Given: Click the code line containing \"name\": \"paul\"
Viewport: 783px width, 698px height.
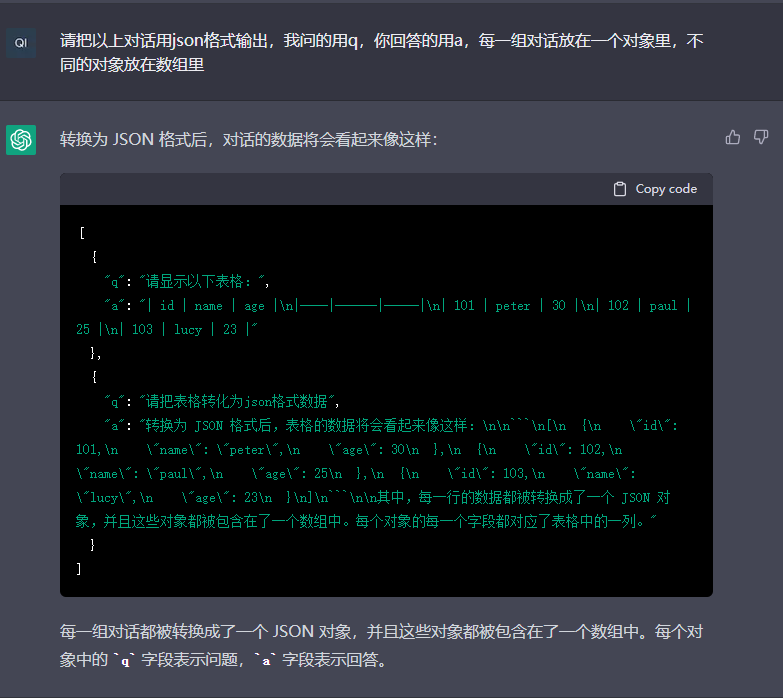Looking at the screenshot, I should pos(356,473).
